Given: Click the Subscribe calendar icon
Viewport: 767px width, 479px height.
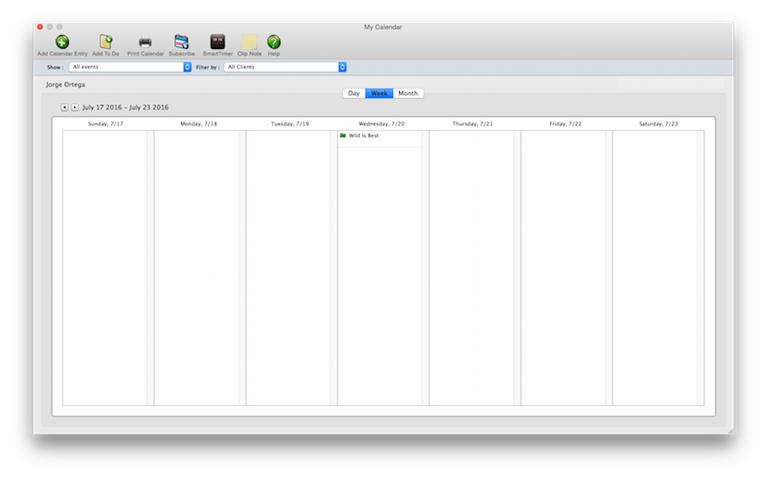Looking at the screenshot, I should tap(181, 42).
